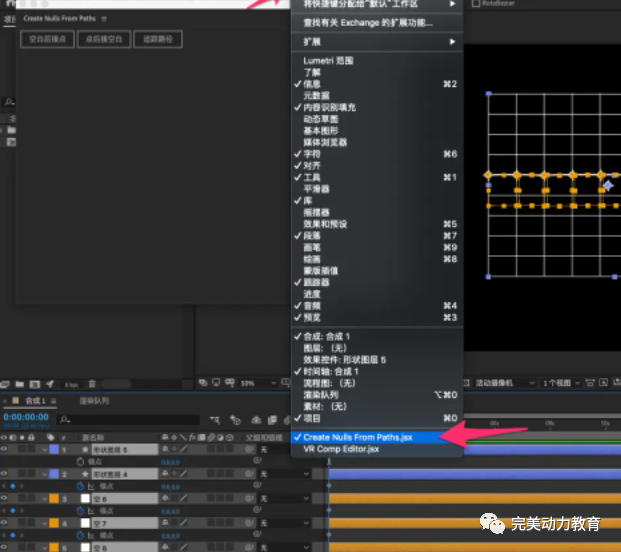Click the timeline layer search field

[x=129, y=420]
